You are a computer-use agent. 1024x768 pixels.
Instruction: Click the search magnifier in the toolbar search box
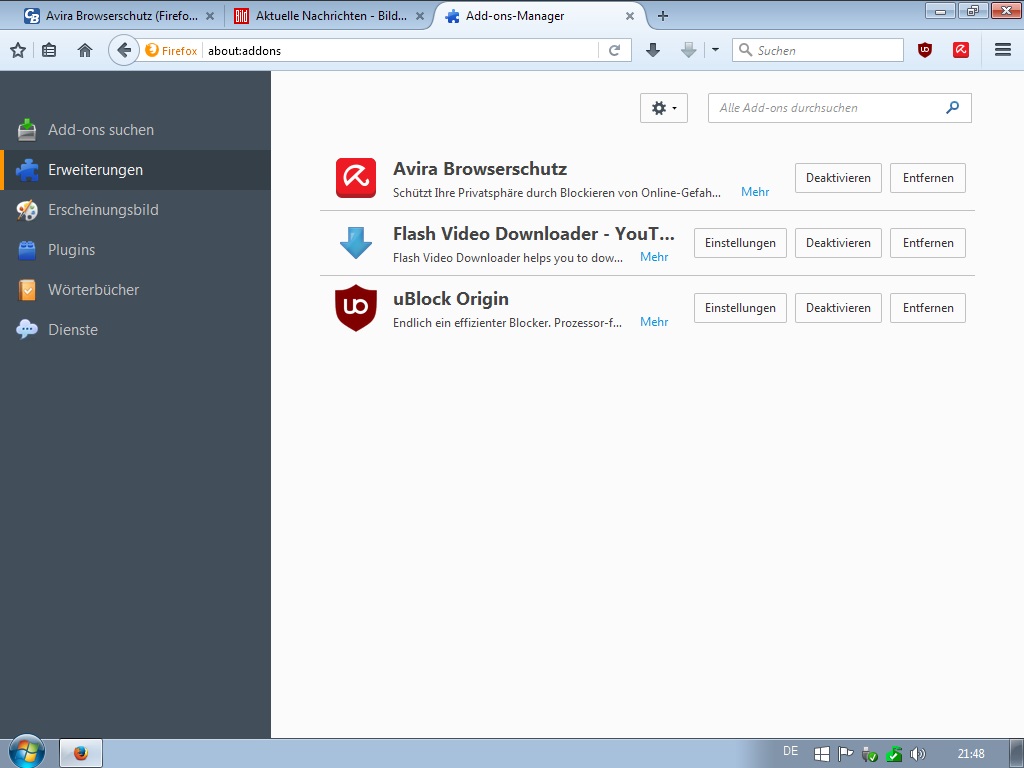click(x=745, y=50)
